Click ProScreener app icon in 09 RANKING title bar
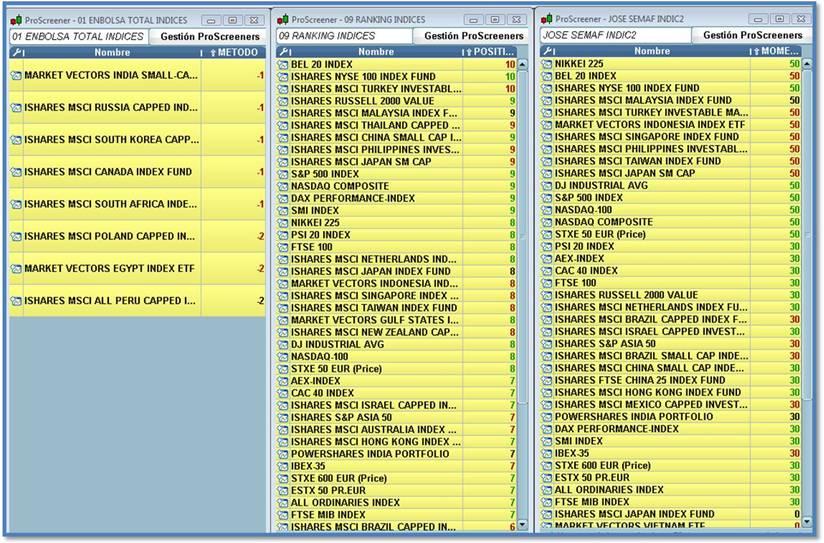The height and width of the screenshot is (543, 824). [x=283, y=19]
